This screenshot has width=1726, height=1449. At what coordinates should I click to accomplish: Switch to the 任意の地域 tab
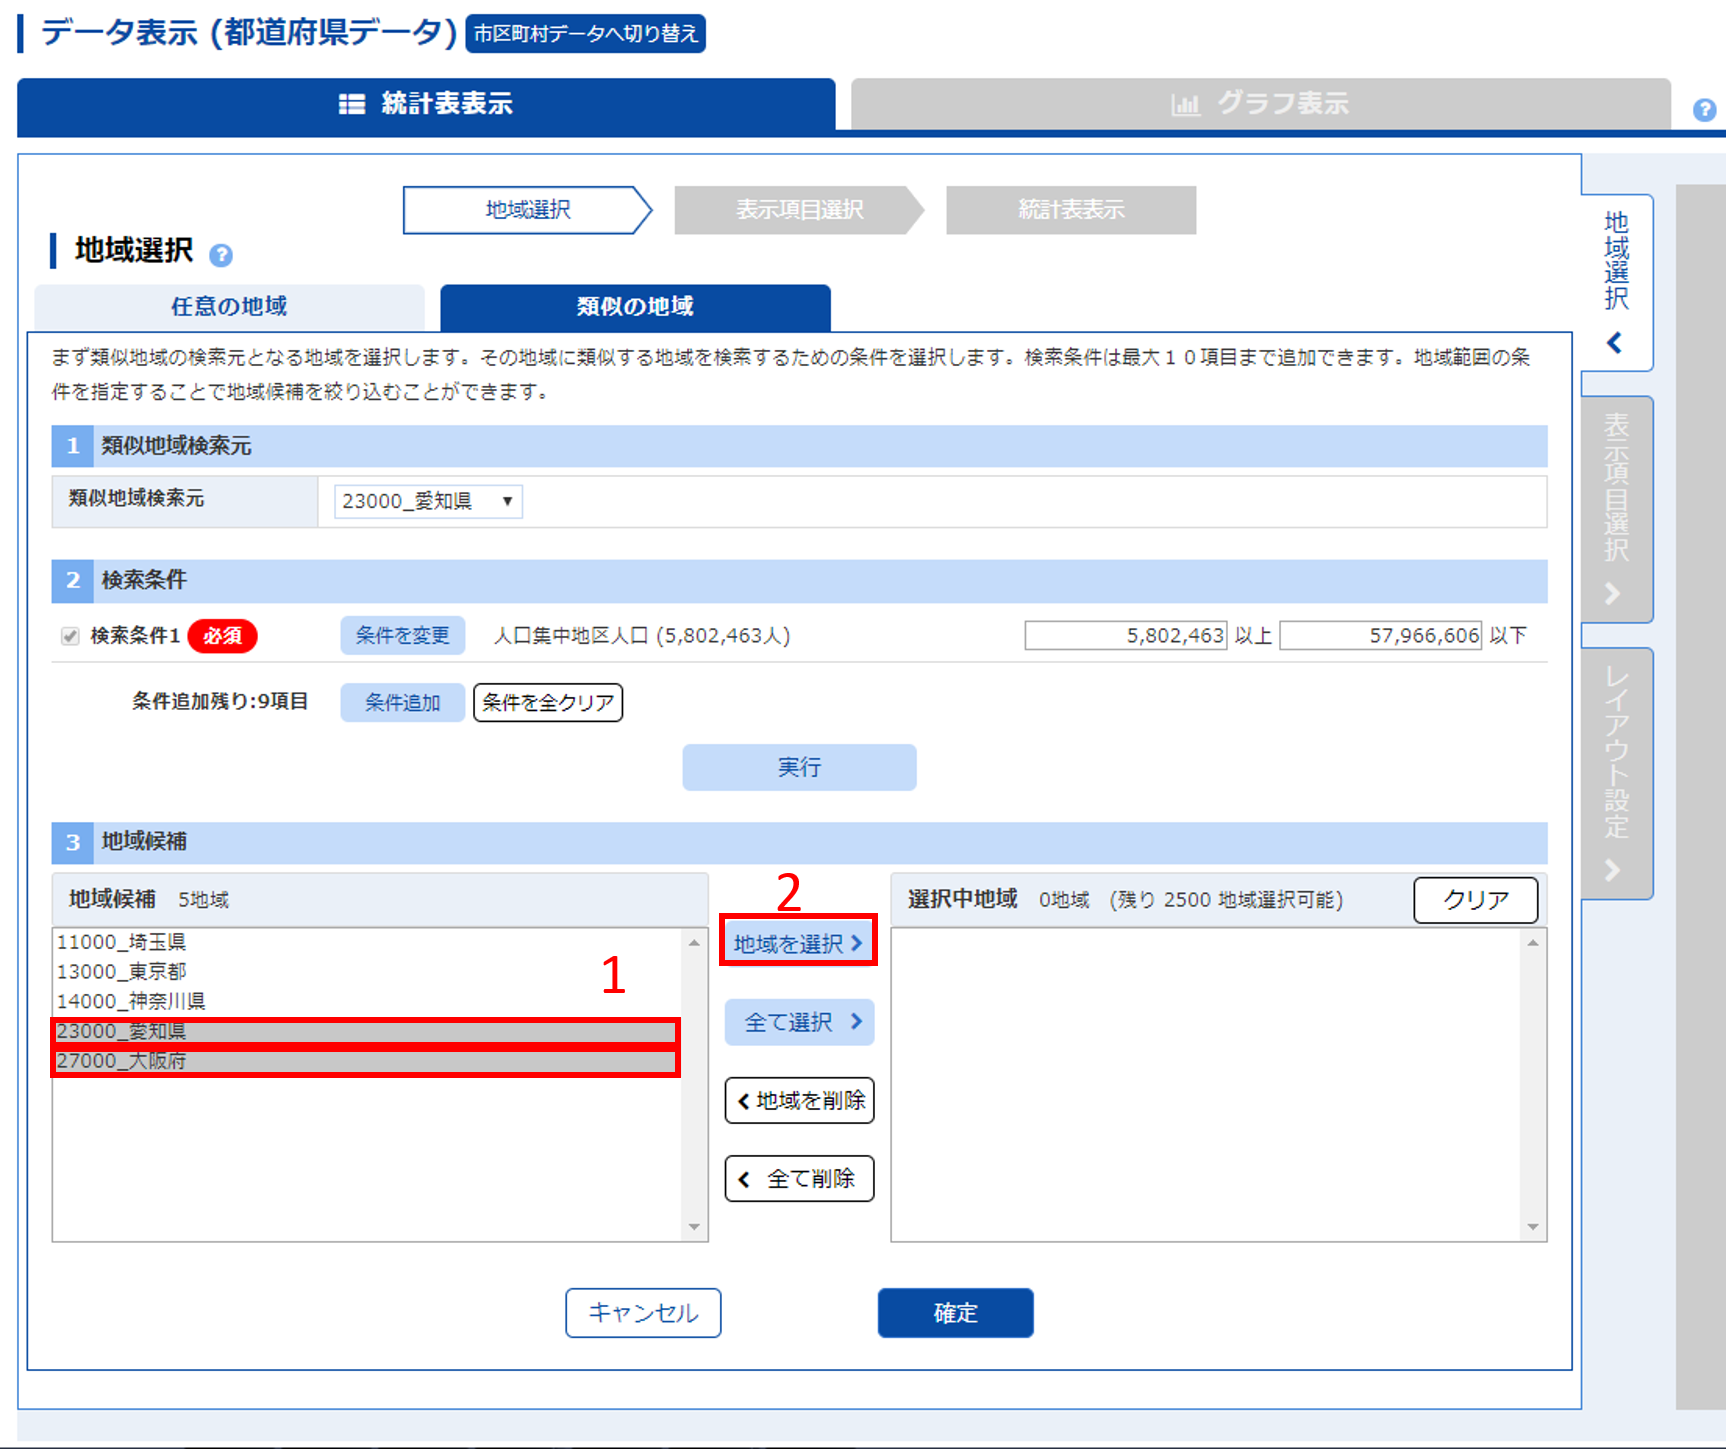click(x=229, y=307)
